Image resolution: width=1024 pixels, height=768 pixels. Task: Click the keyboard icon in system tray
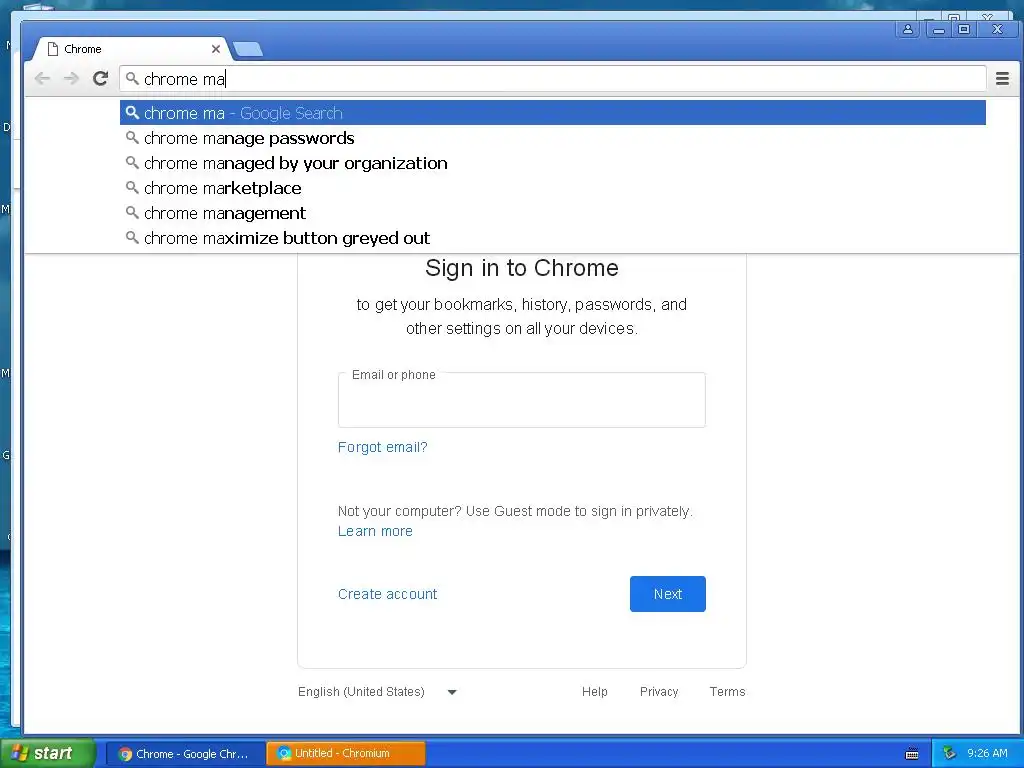point(912,754)
